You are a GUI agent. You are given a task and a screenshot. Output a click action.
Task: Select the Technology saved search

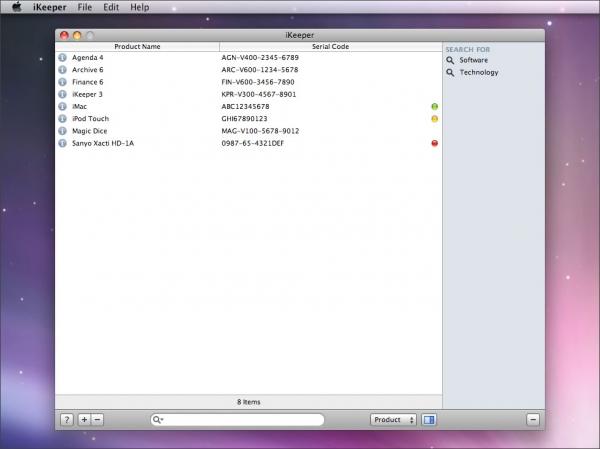point(479,72)
